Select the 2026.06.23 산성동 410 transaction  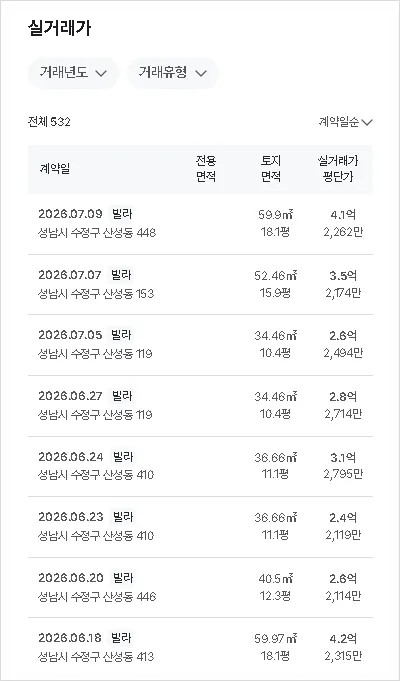click(200, 527)
